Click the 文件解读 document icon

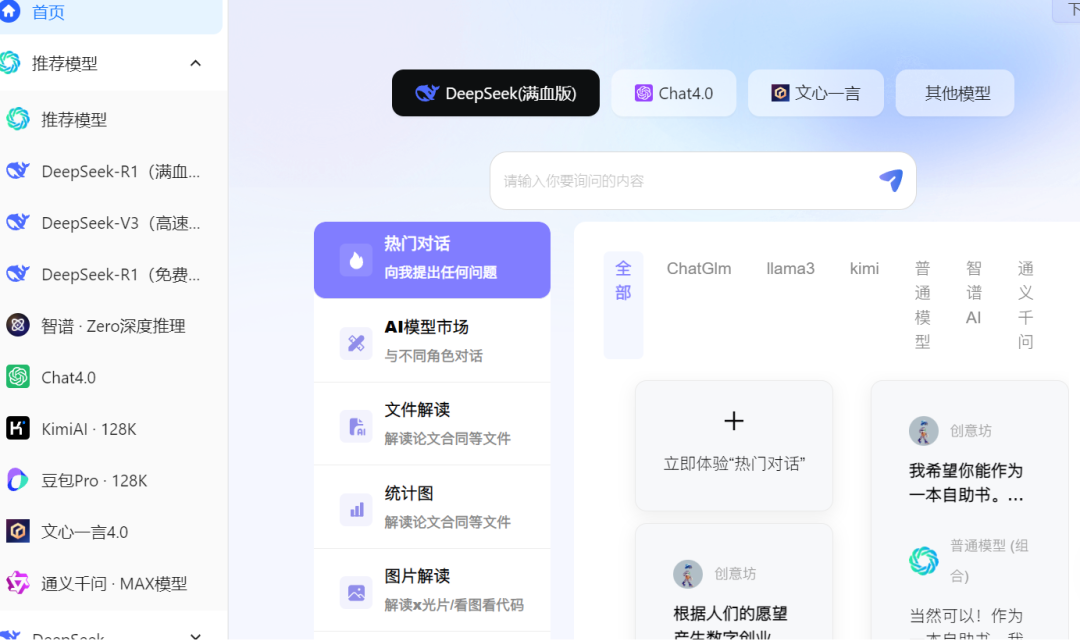pos(356,426)
